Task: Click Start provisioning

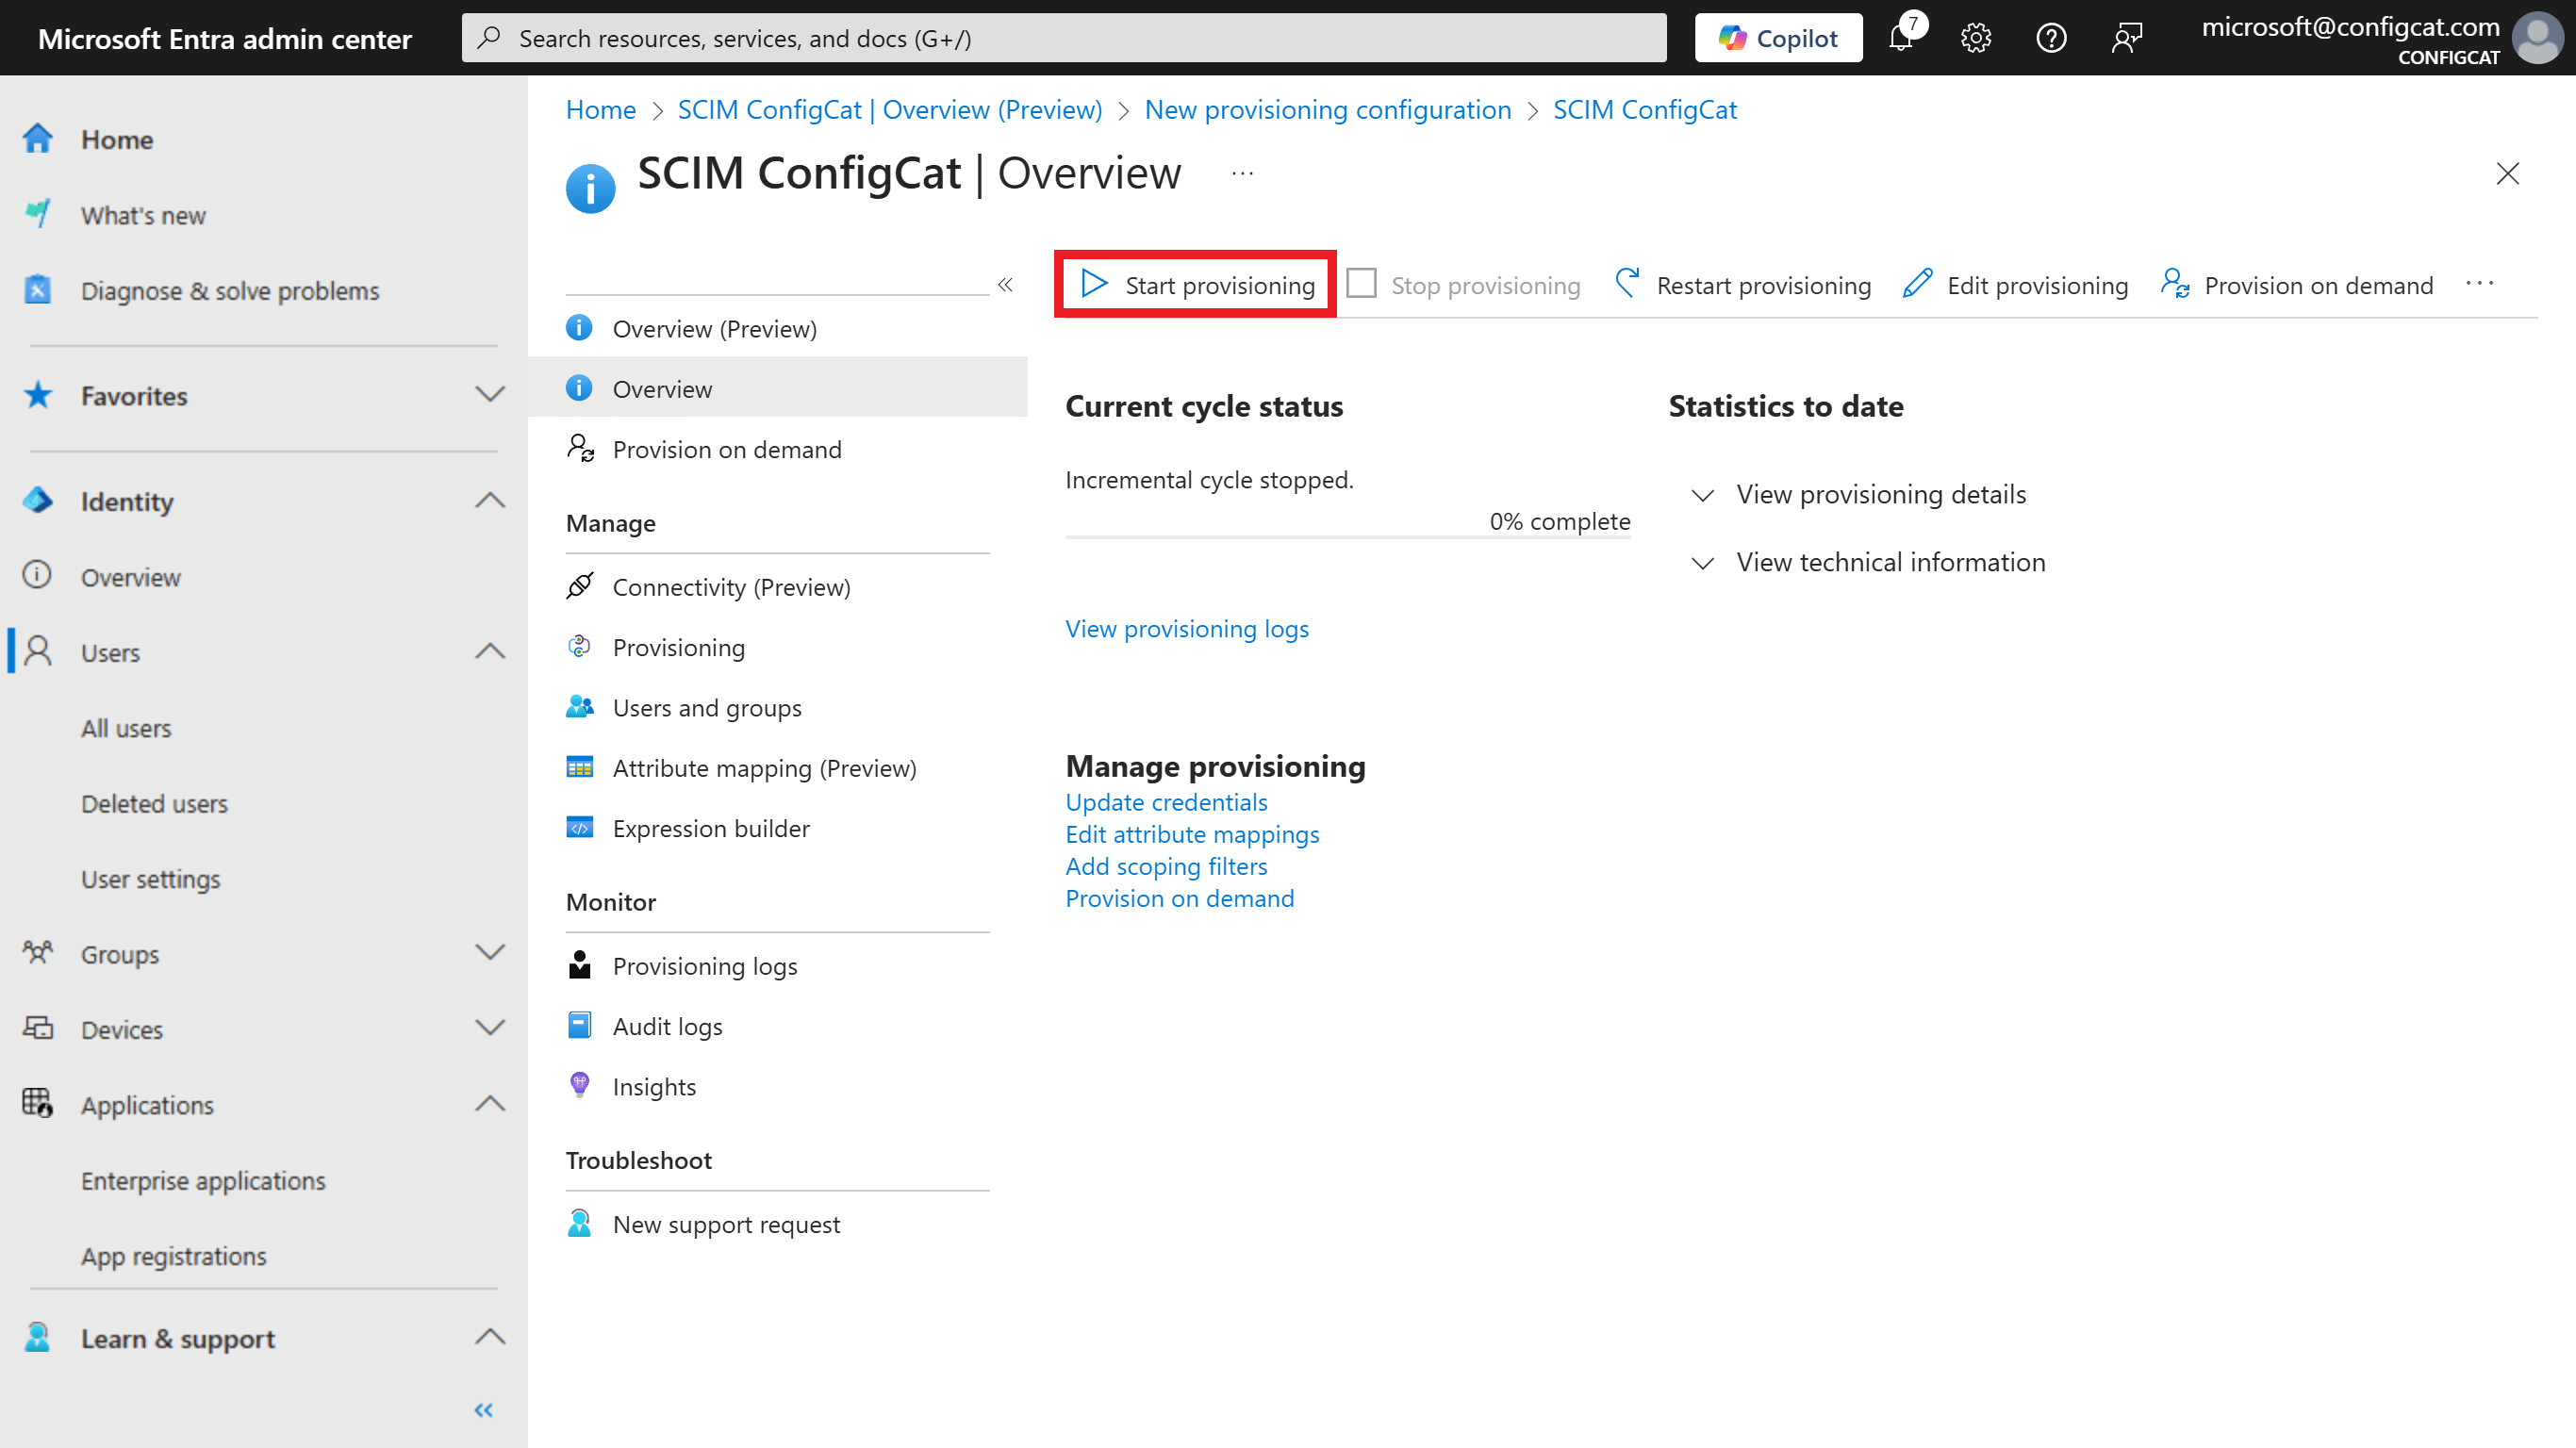Action: point(1194,284)
